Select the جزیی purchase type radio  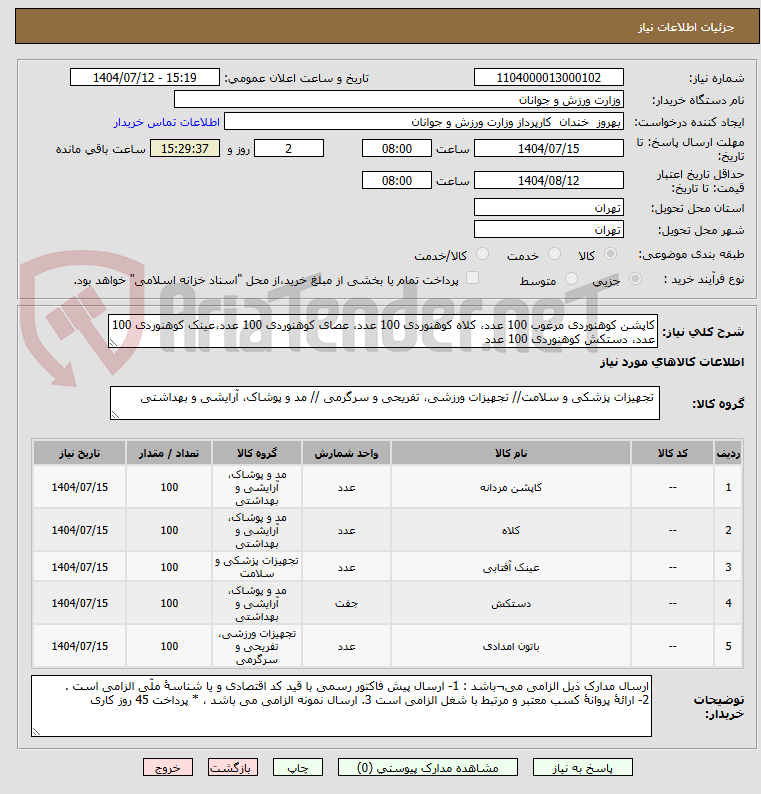tap(635, 279)
